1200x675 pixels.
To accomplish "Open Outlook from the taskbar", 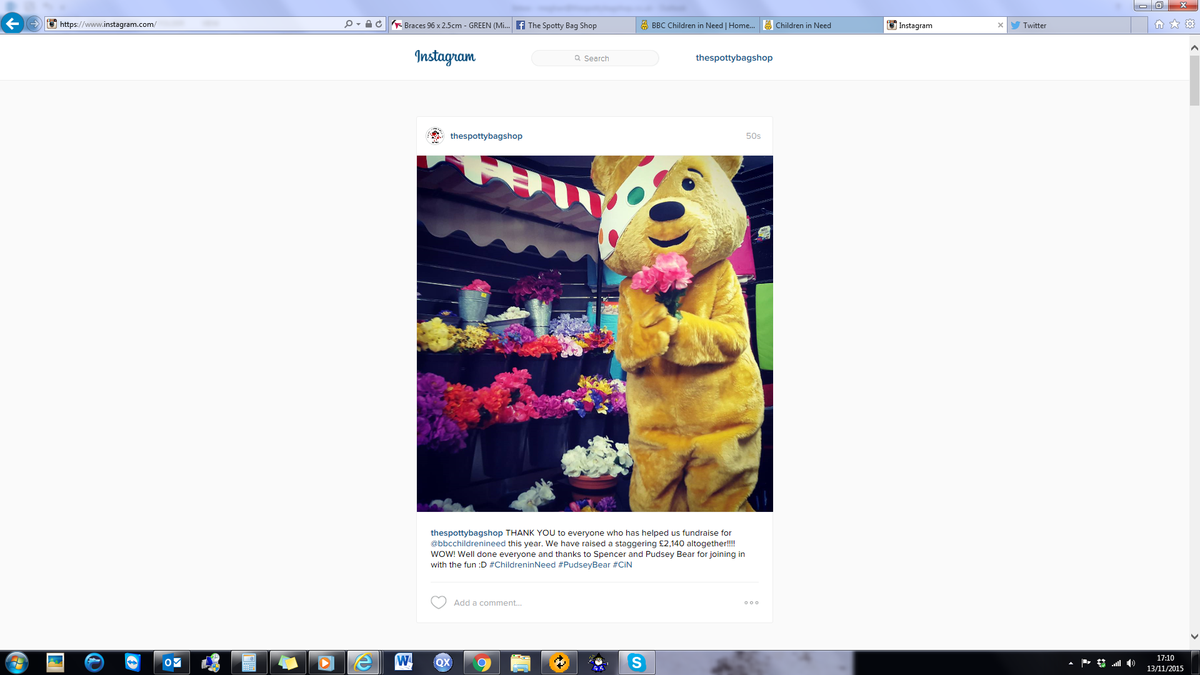I will pos(171,662).
